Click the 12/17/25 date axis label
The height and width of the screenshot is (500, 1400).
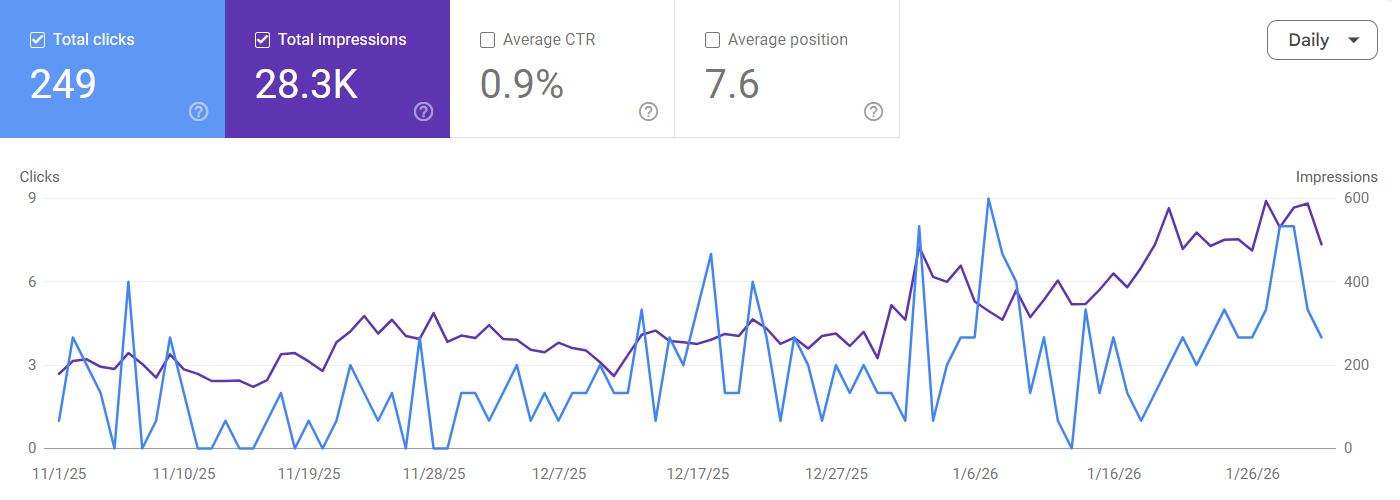[697, 473]
